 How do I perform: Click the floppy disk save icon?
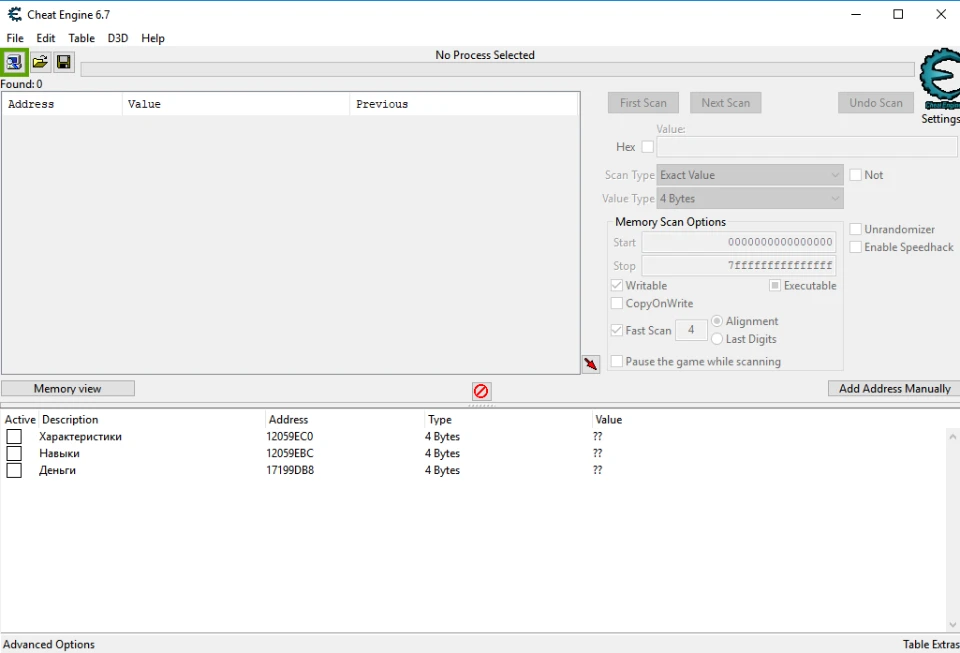click(x=64, y=63)
